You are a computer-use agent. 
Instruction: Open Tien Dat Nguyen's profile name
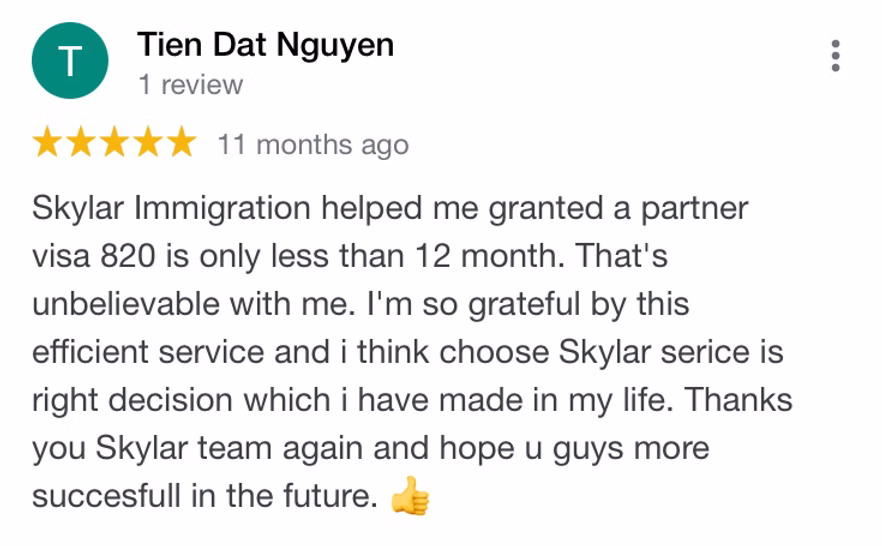click(265, 45)
